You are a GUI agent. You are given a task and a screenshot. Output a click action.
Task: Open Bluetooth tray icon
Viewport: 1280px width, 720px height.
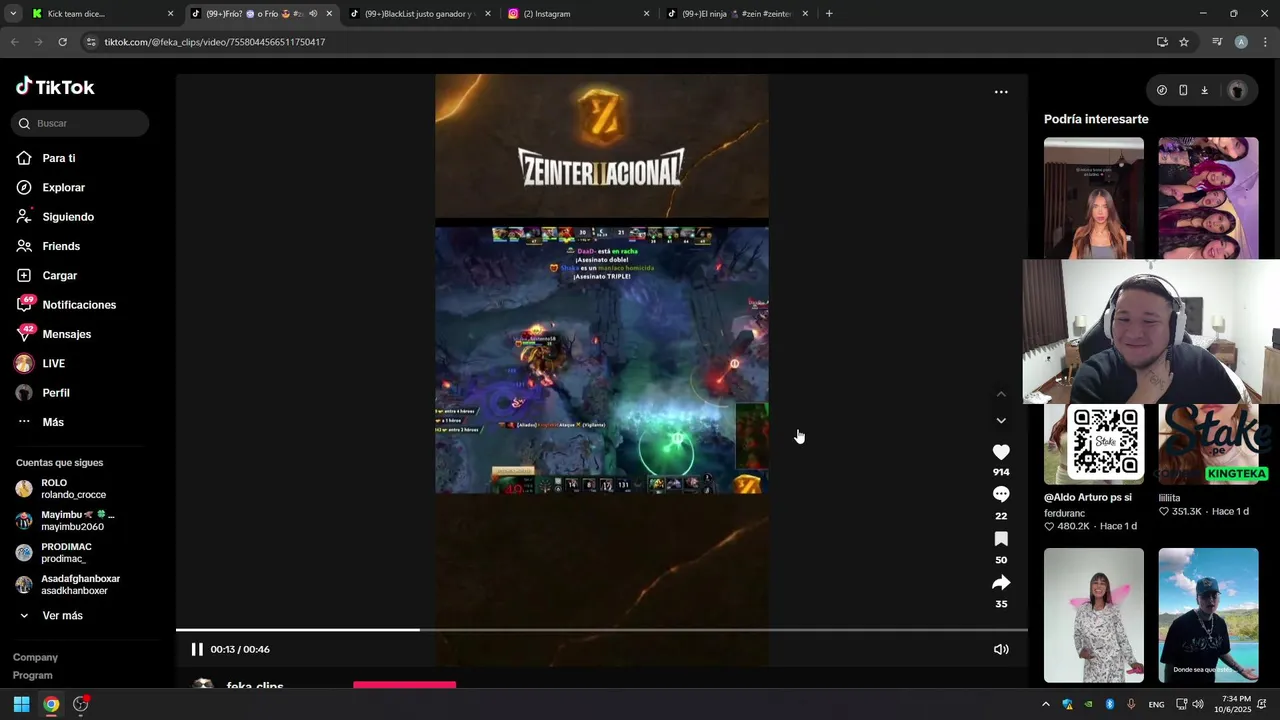(x=1110, y=704)
